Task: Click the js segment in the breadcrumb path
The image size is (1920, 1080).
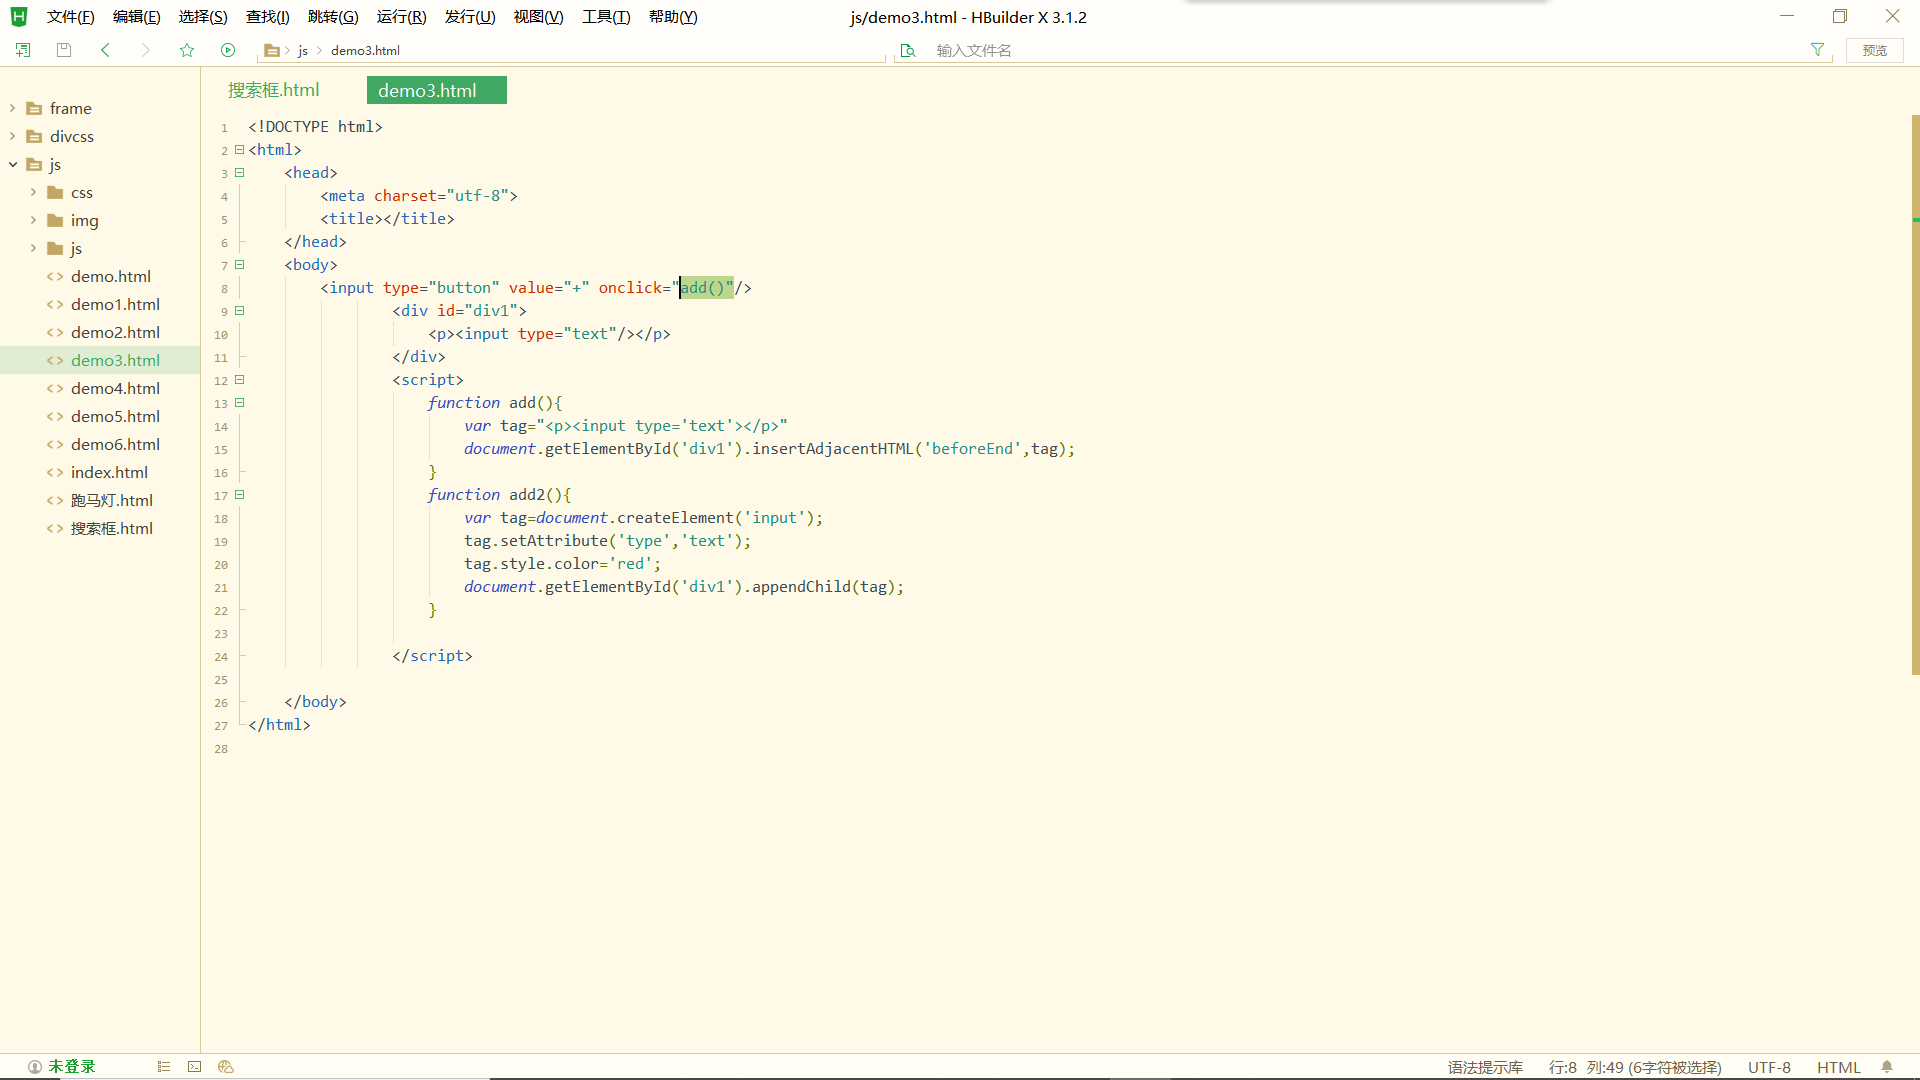Action: pos(303,50)
